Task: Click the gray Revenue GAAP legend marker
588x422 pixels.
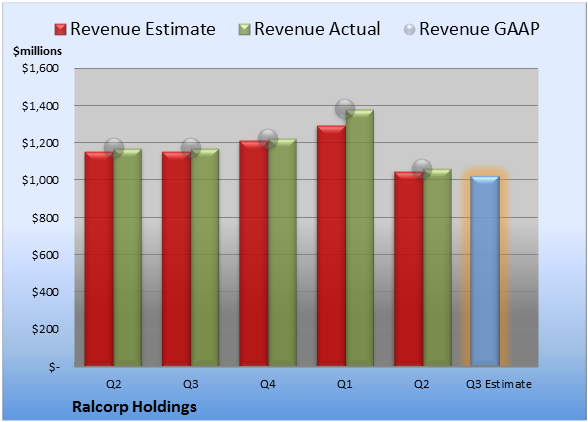Action: point(410,30)
